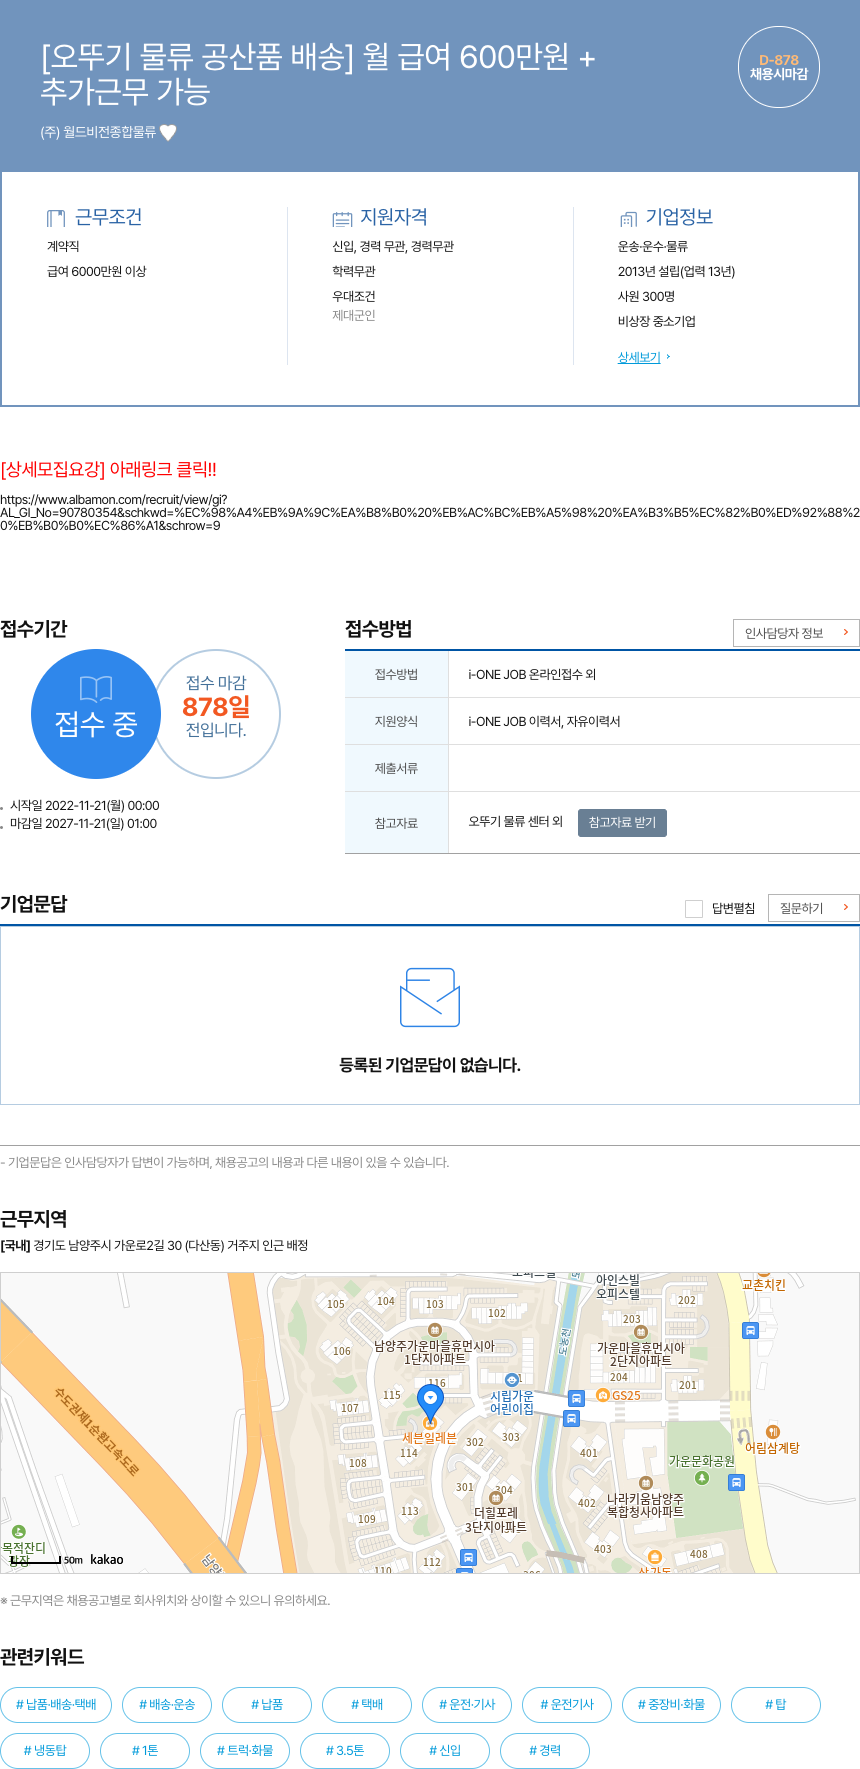Click the 제대군인 preference text
Viewport: 860px width, 1769px height.
[x=354, y=316]
